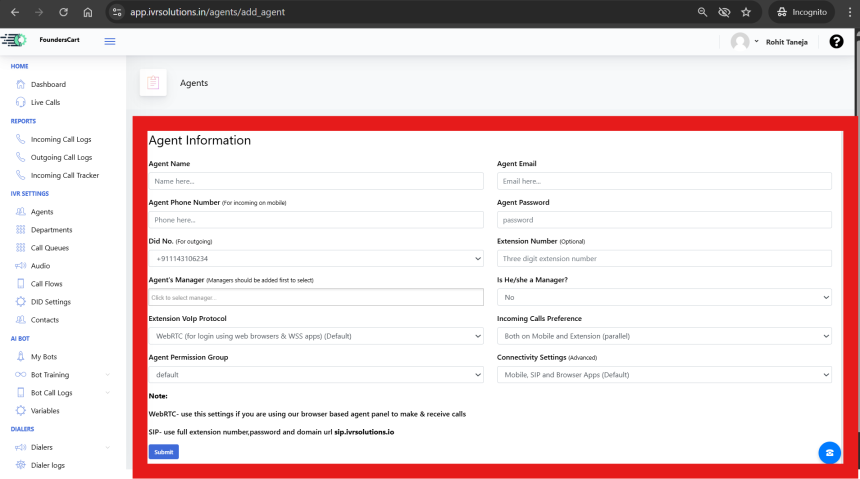Expand the Is He/she a Manager dropdown
Viewport: 860px width, 479px height.
[664, 297]
